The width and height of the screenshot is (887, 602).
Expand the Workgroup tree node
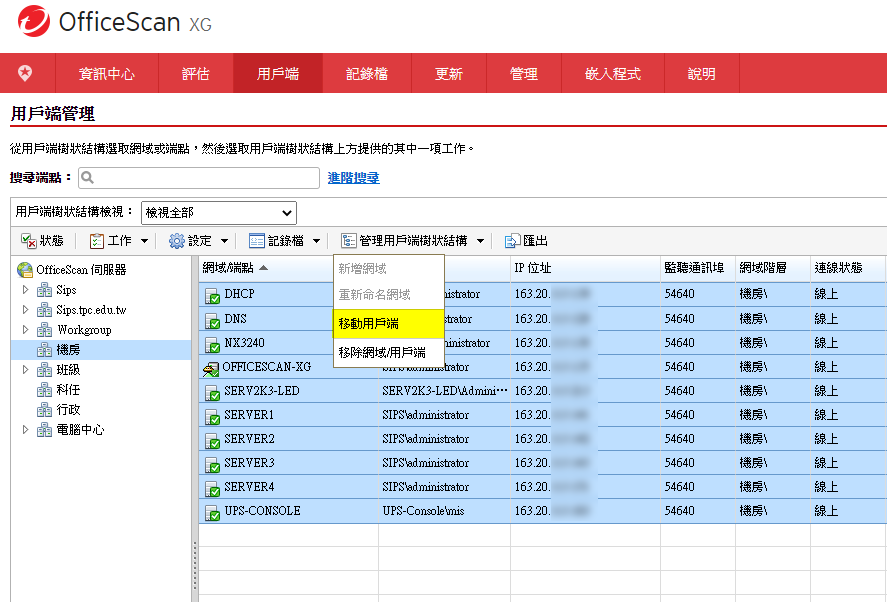click(x=25, y=329)
